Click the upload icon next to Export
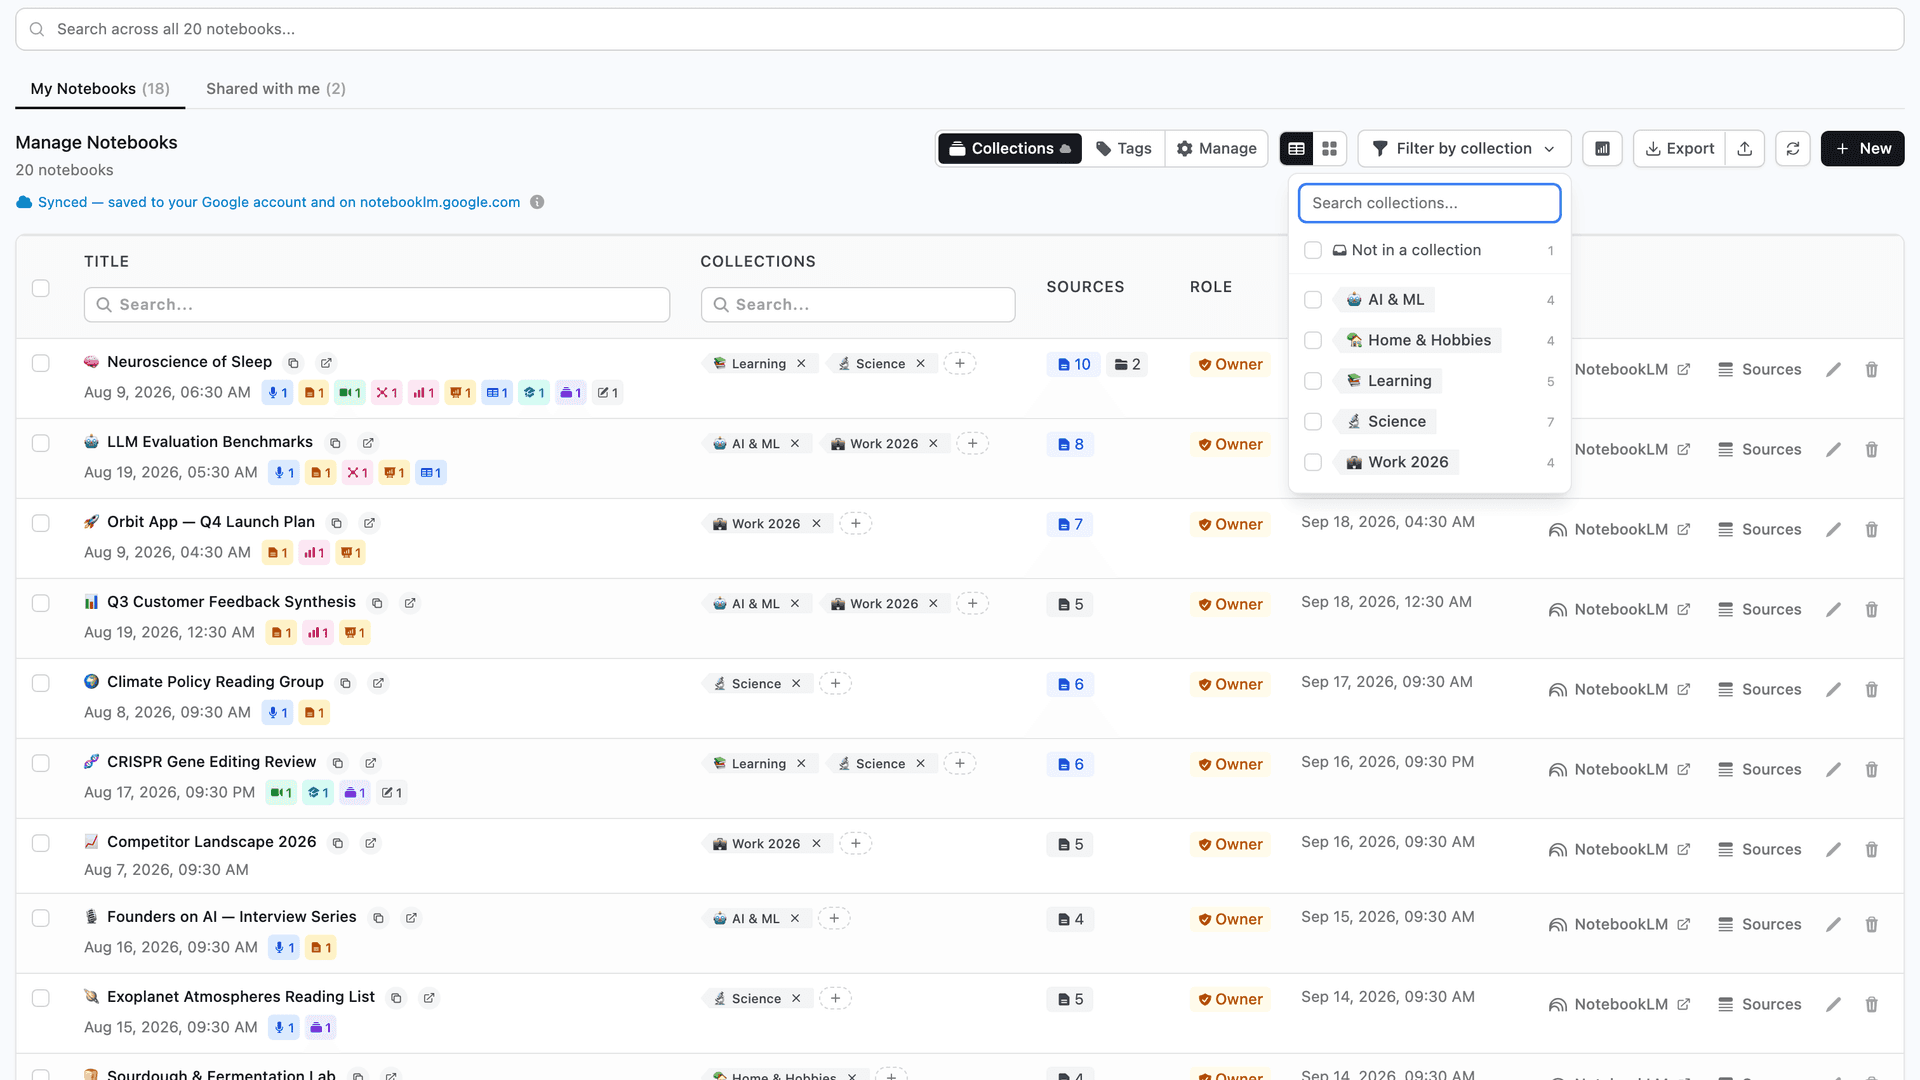 [x=1745, y=149]
